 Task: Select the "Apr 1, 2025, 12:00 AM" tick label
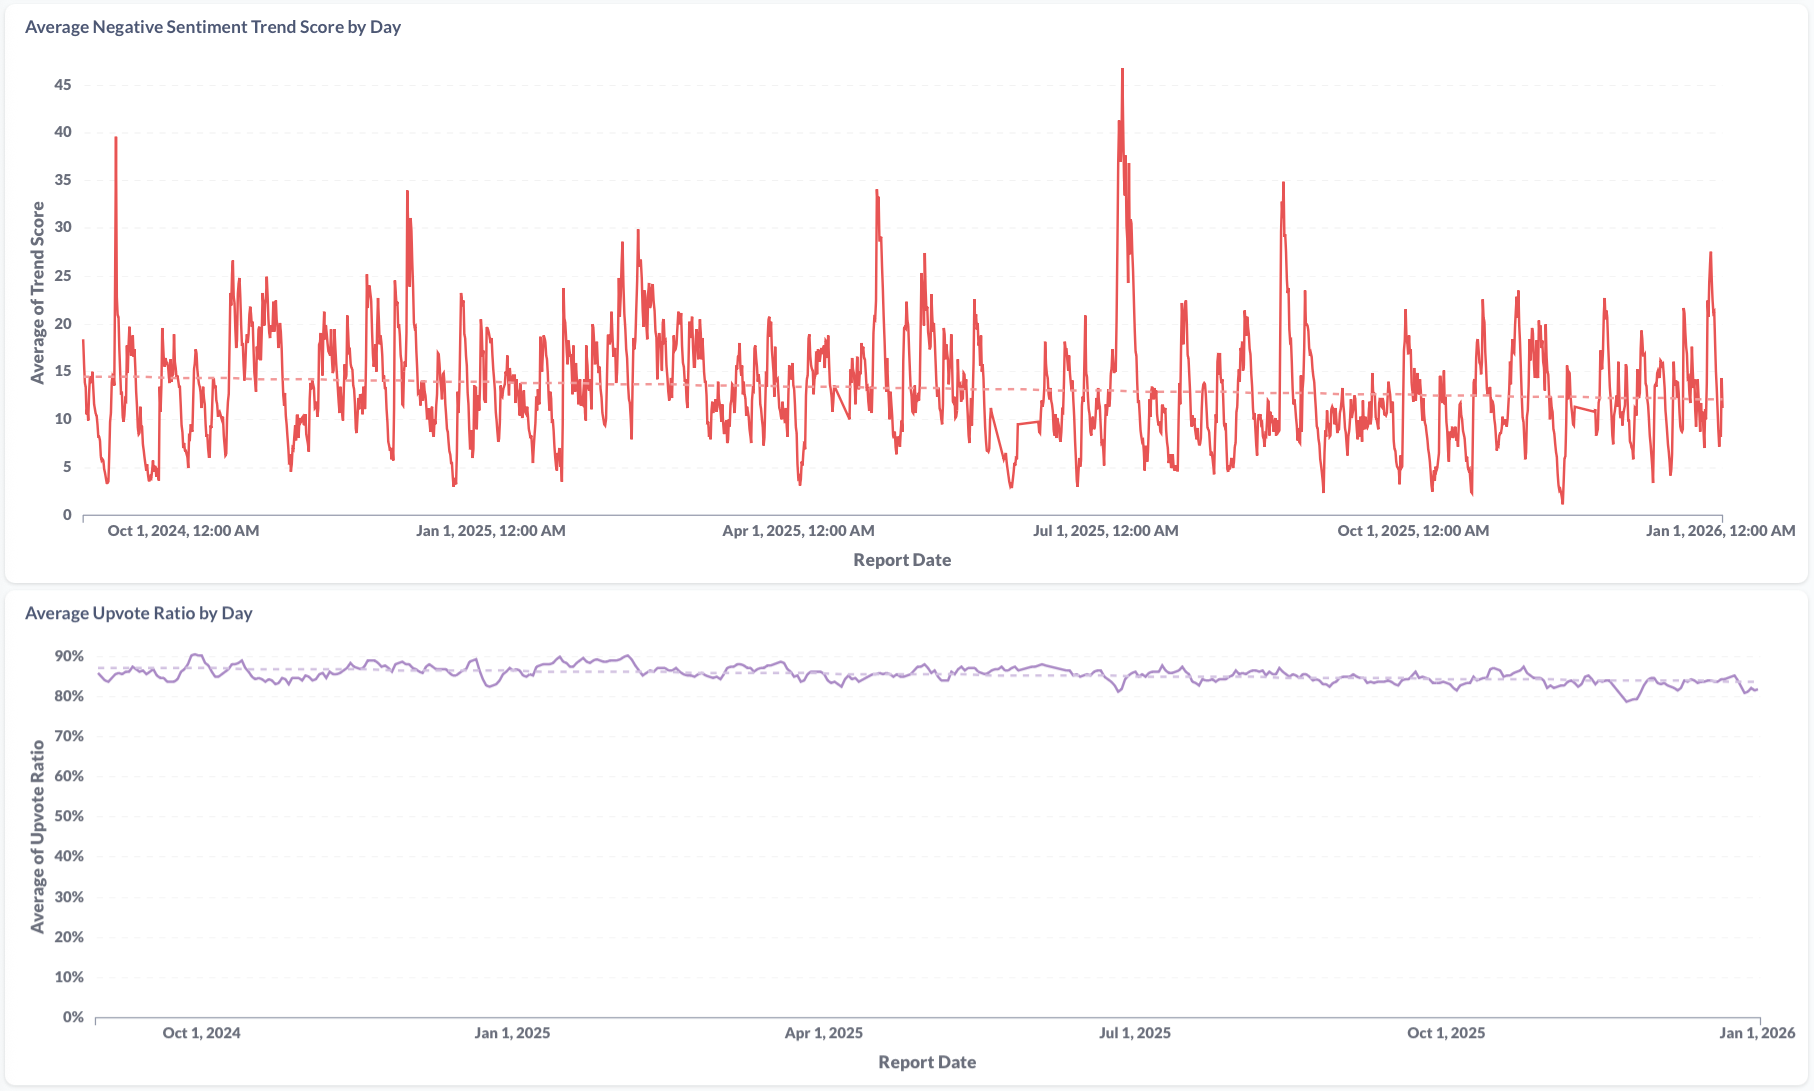798,531
